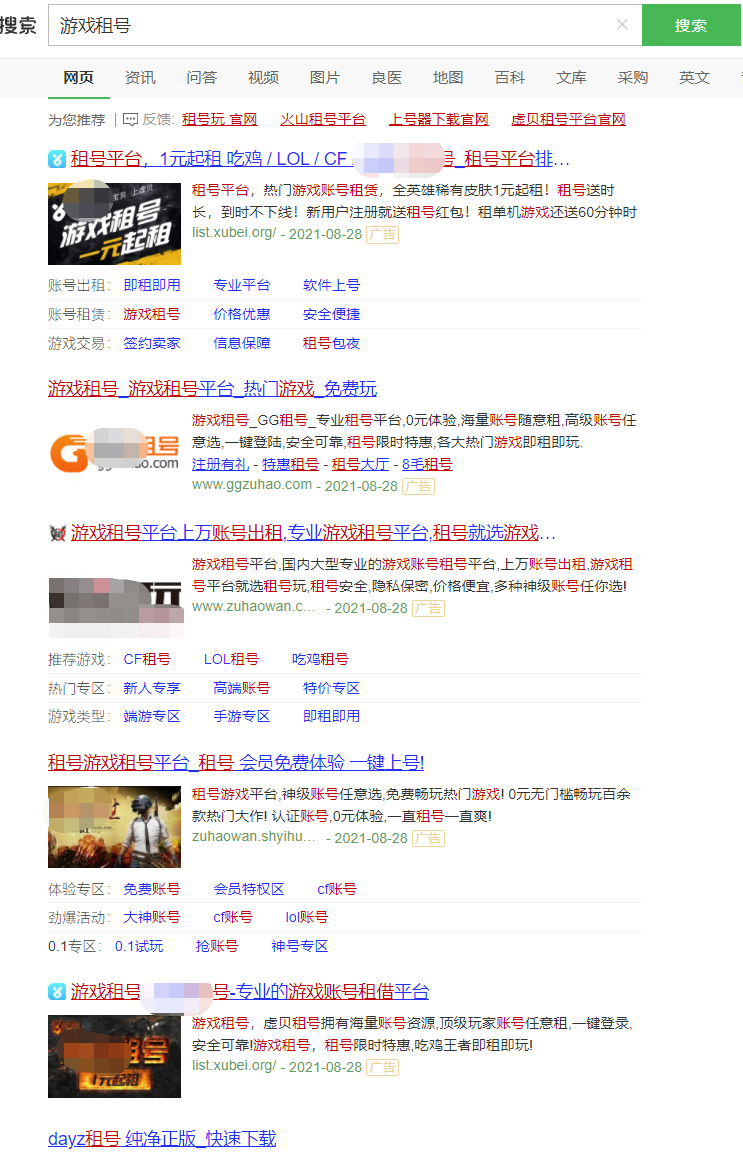The width and height of the screenshot is (743, 1153).
Task: Open the 虚贝租号平台官网 recommendation
Action: pos(568,119)
